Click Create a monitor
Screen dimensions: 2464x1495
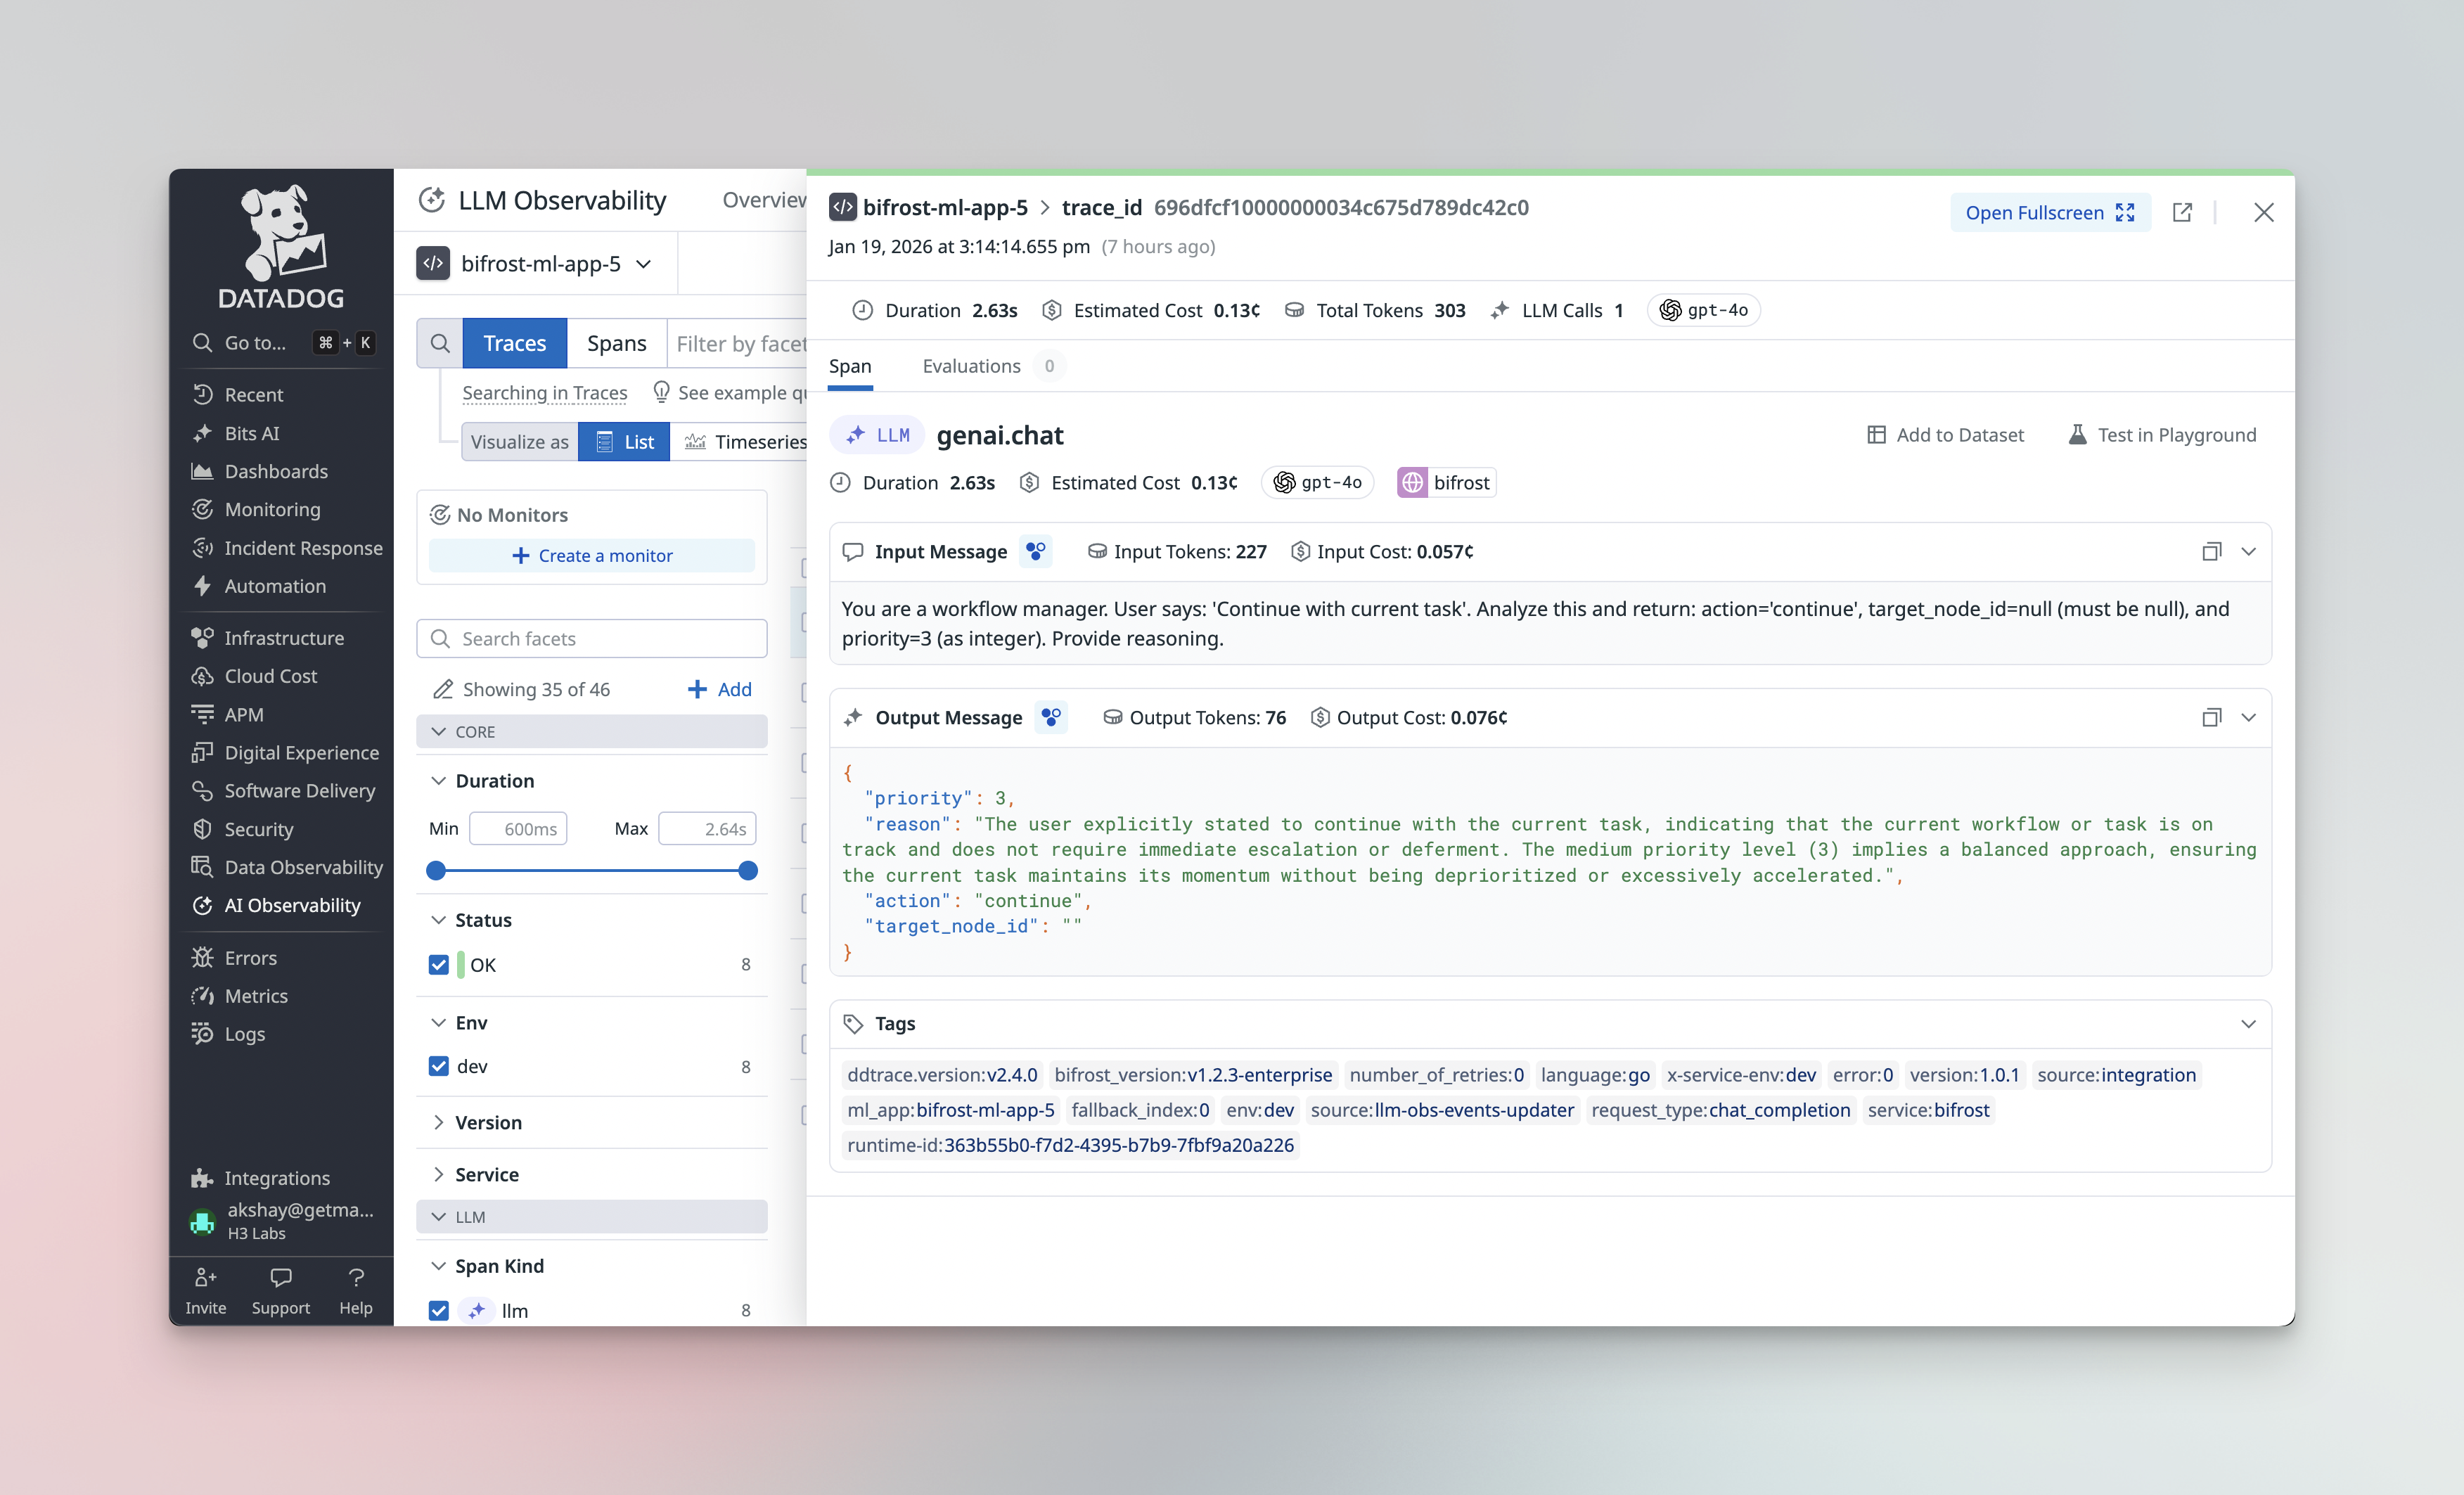tap(591, 555)
